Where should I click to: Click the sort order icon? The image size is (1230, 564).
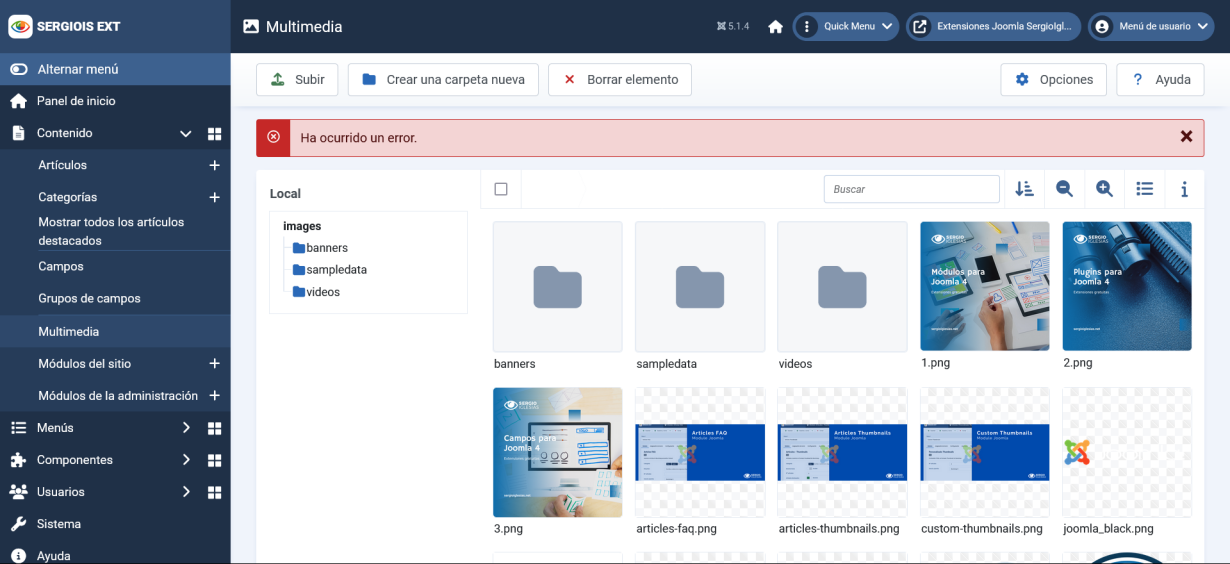point(1024,189)
